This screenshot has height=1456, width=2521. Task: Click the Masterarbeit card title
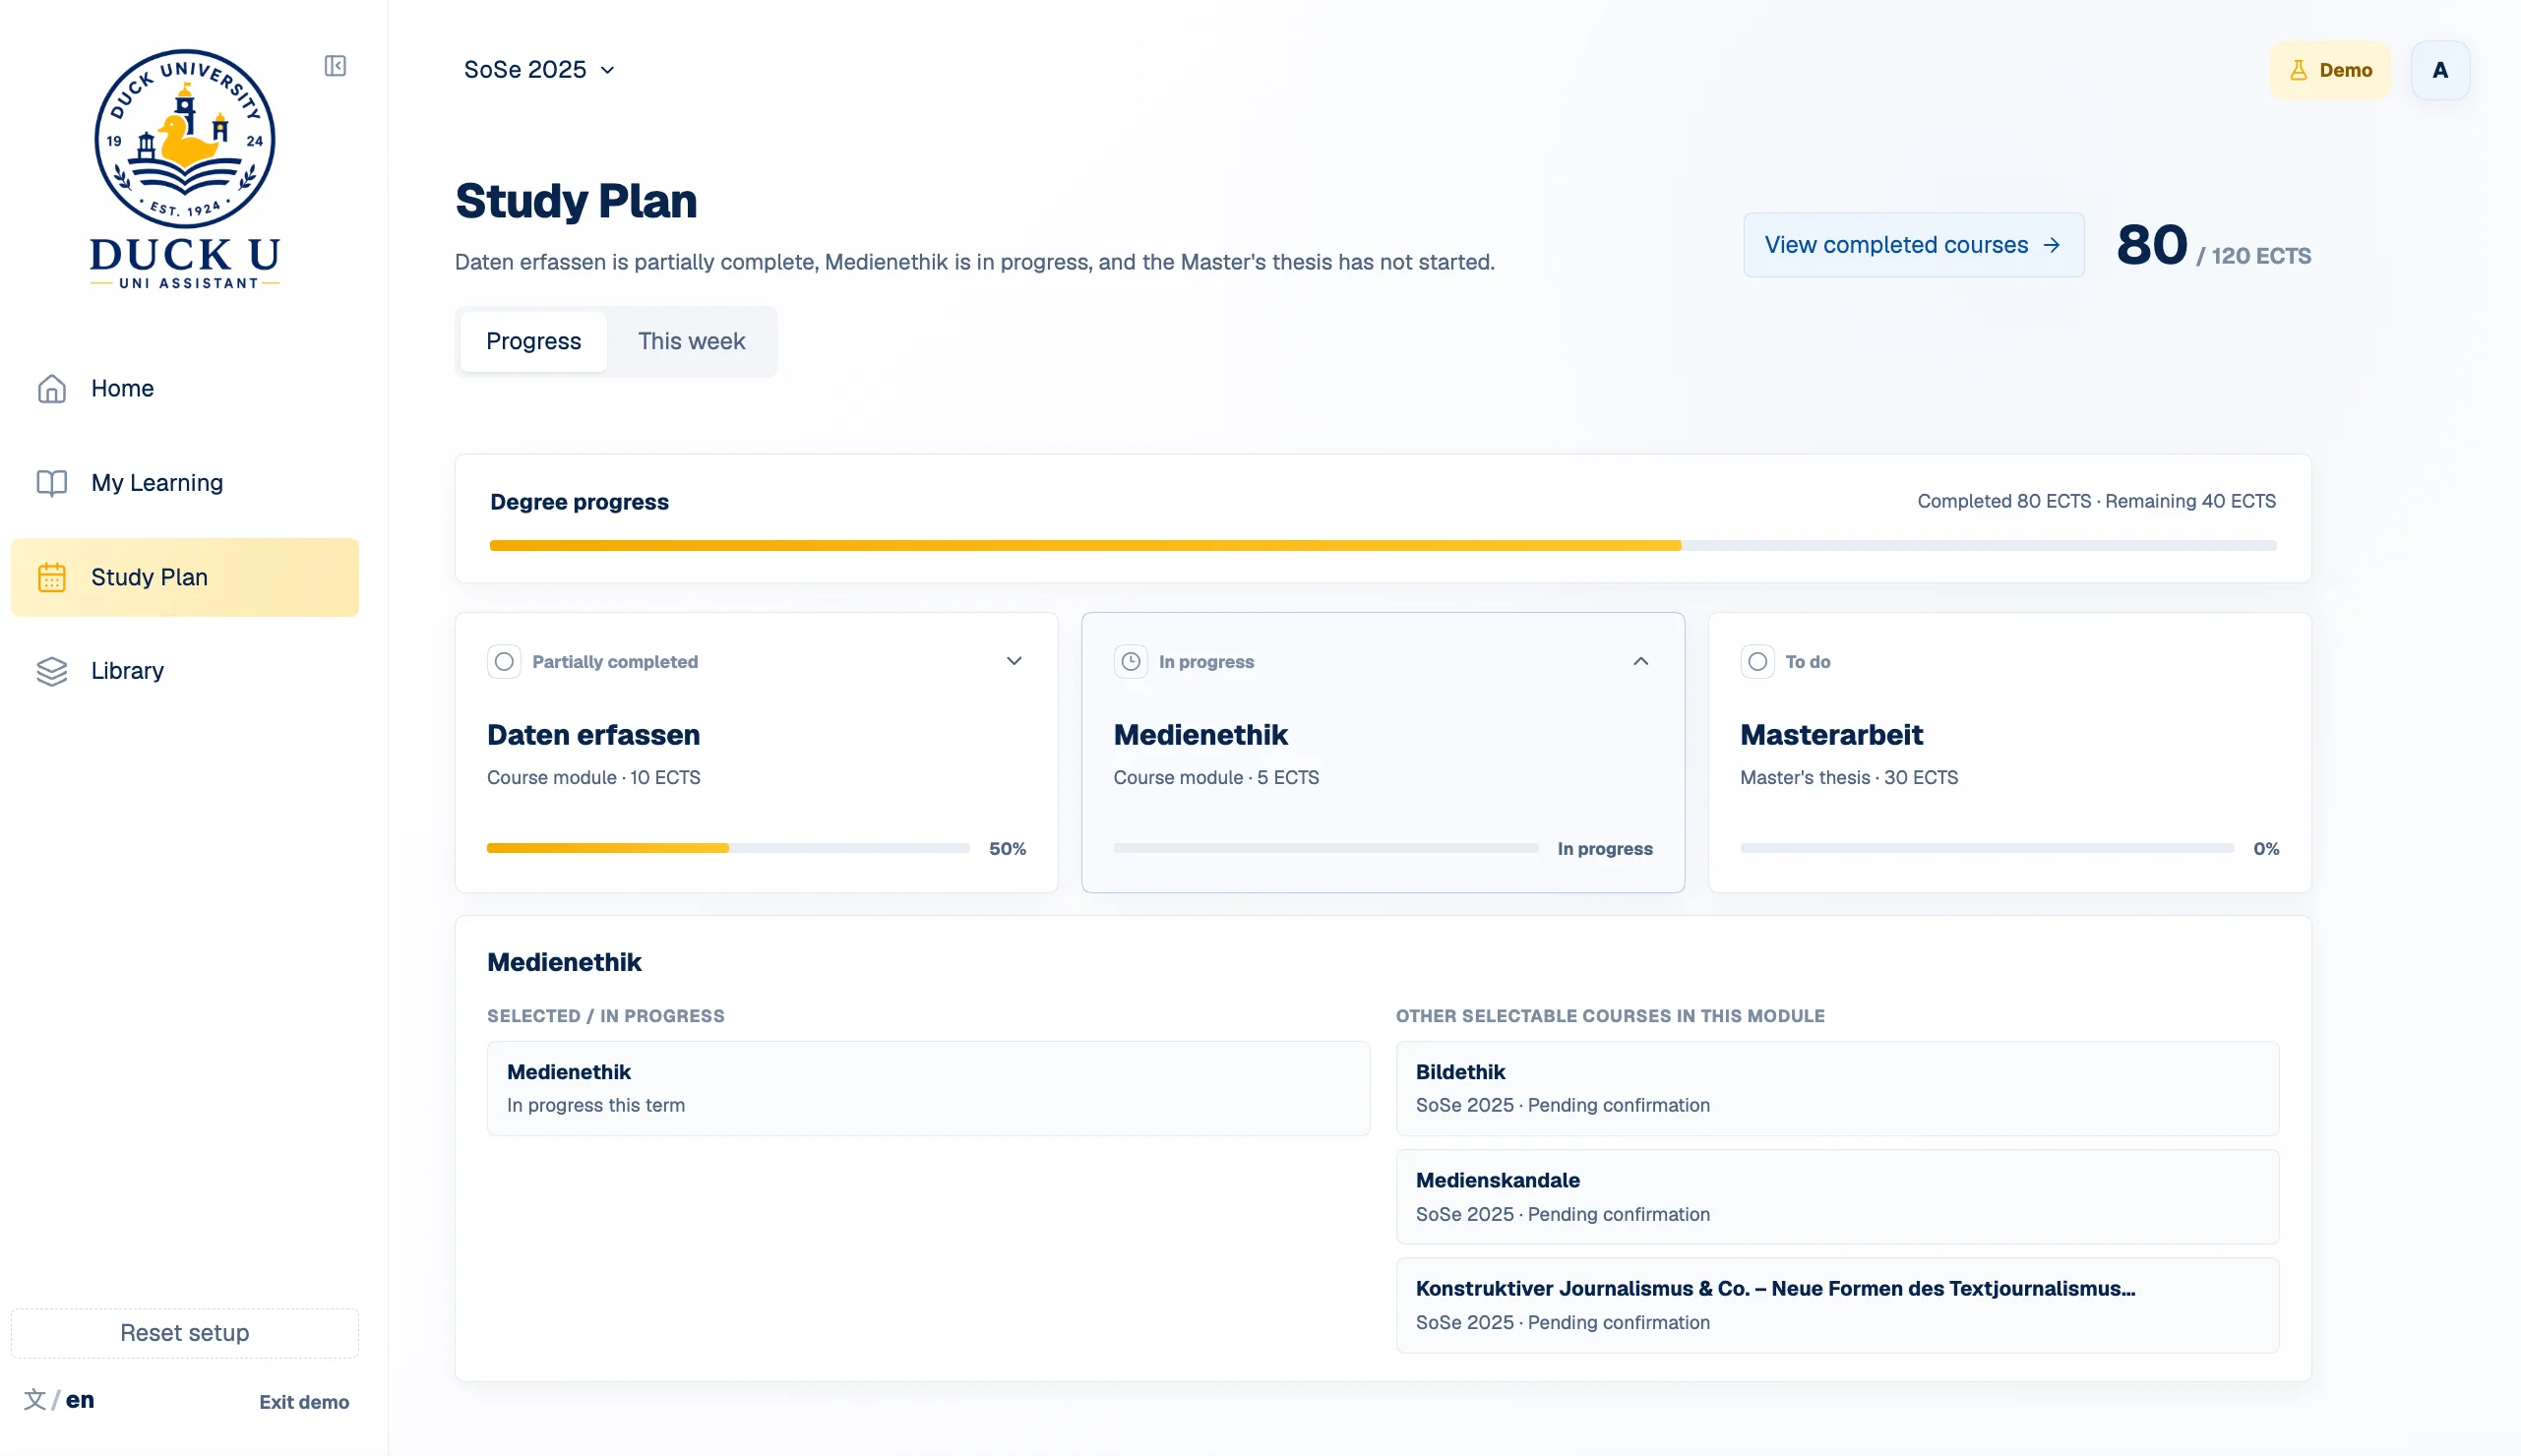[1831, 735]
